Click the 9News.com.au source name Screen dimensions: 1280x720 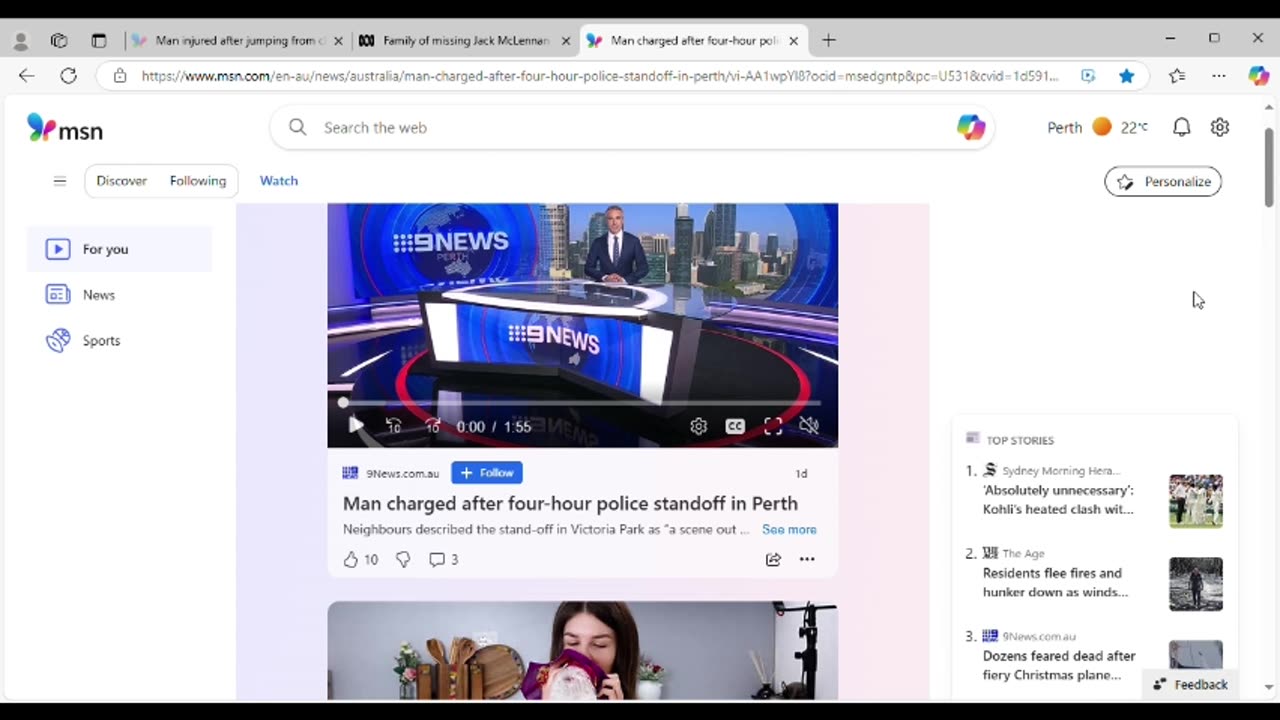tap(402, 473)
